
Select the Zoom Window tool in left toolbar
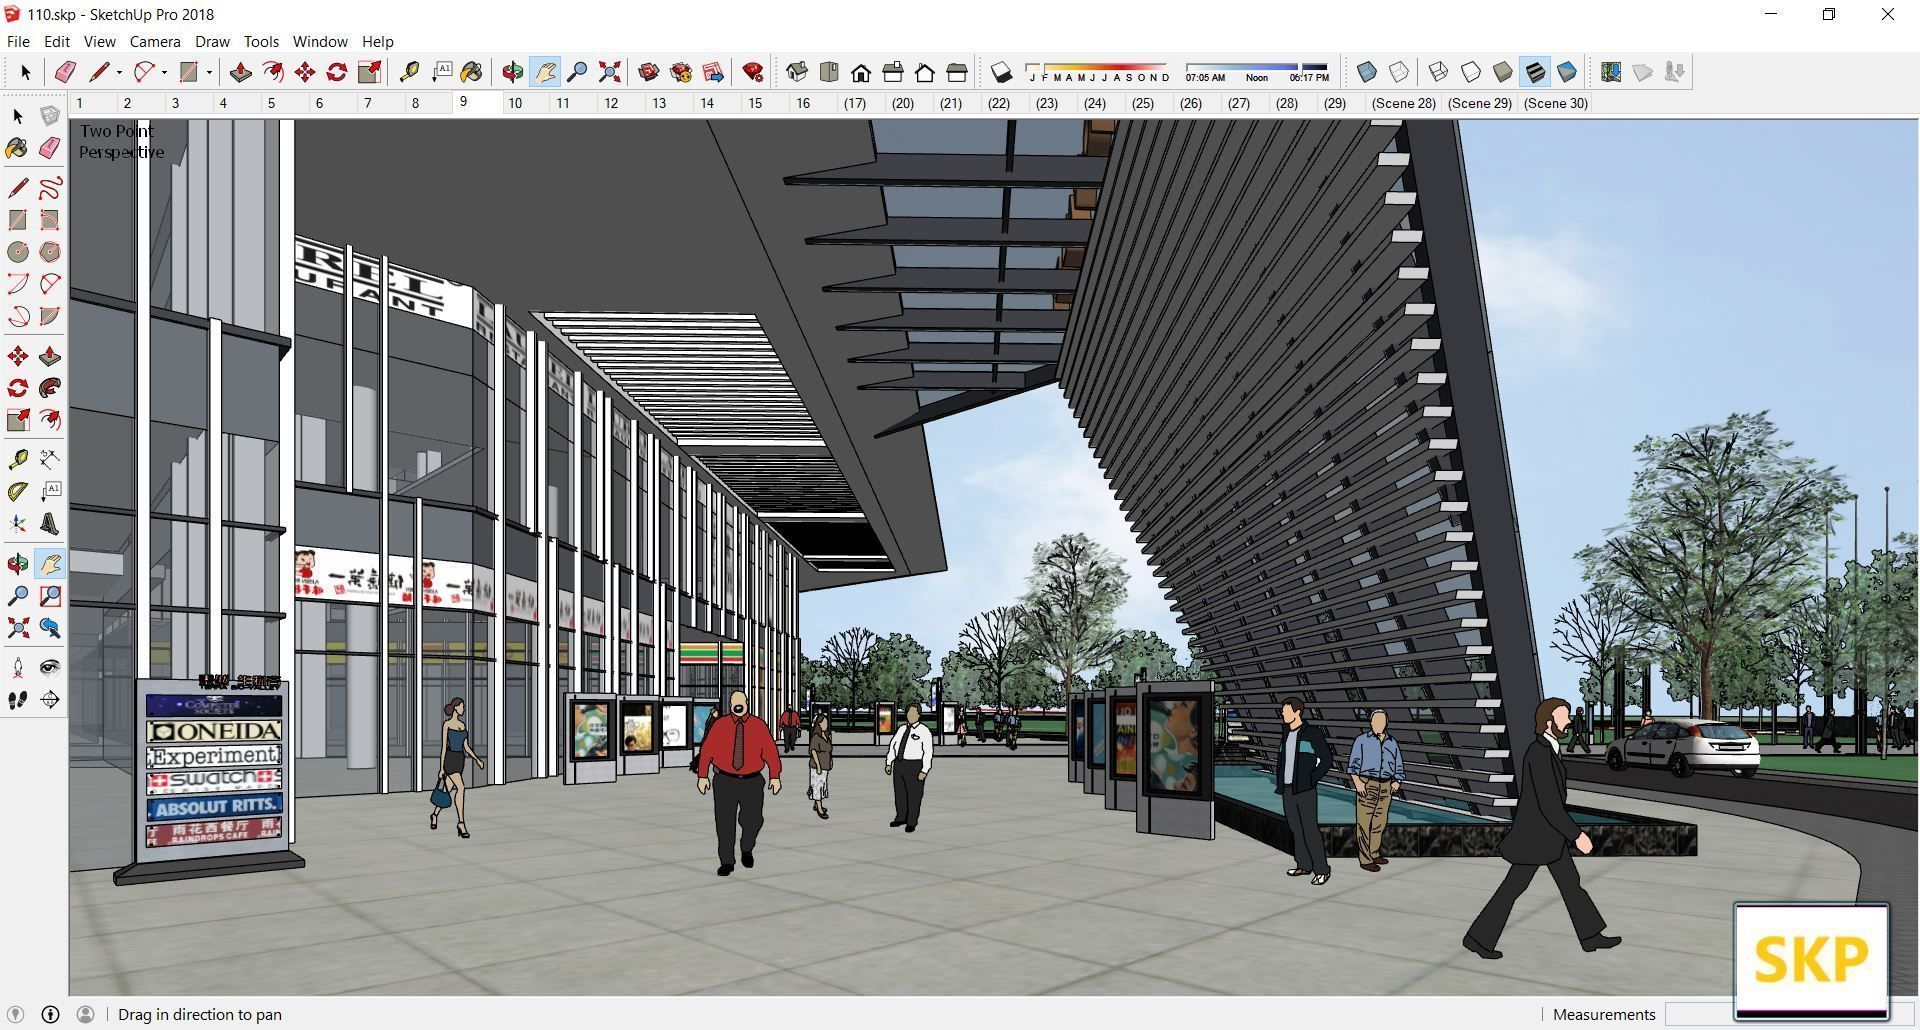click(49, 596)
